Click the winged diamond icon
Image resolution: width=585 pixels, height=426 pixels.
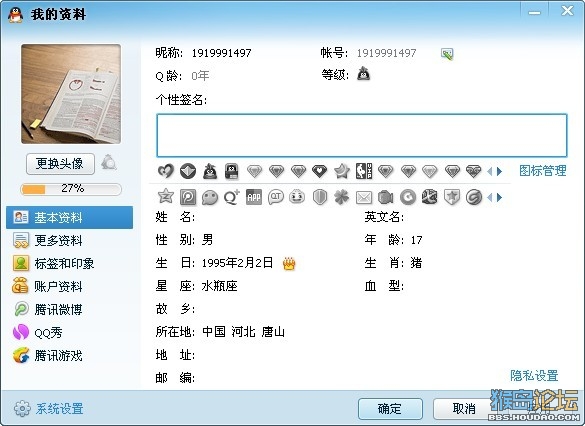point(473,171)
